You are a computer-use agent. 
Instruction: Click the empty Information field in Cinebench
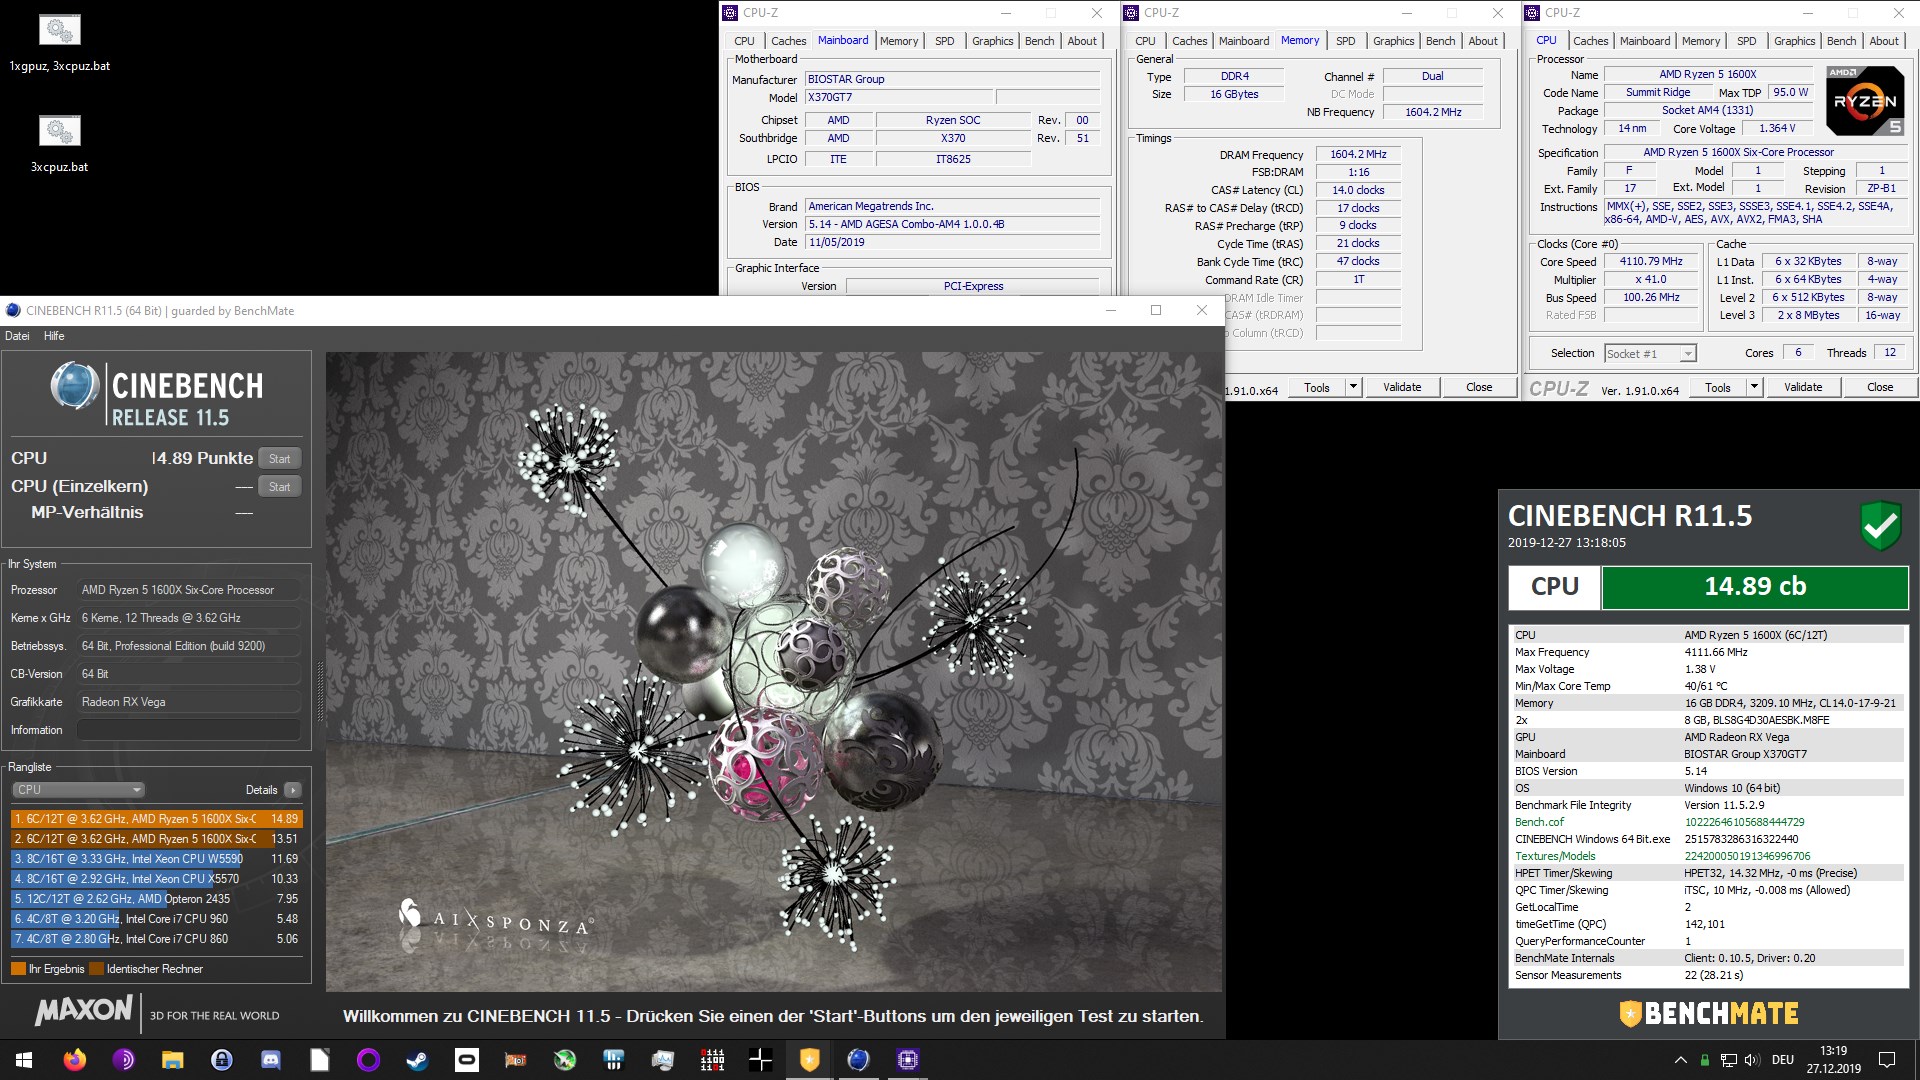(189, 730)
